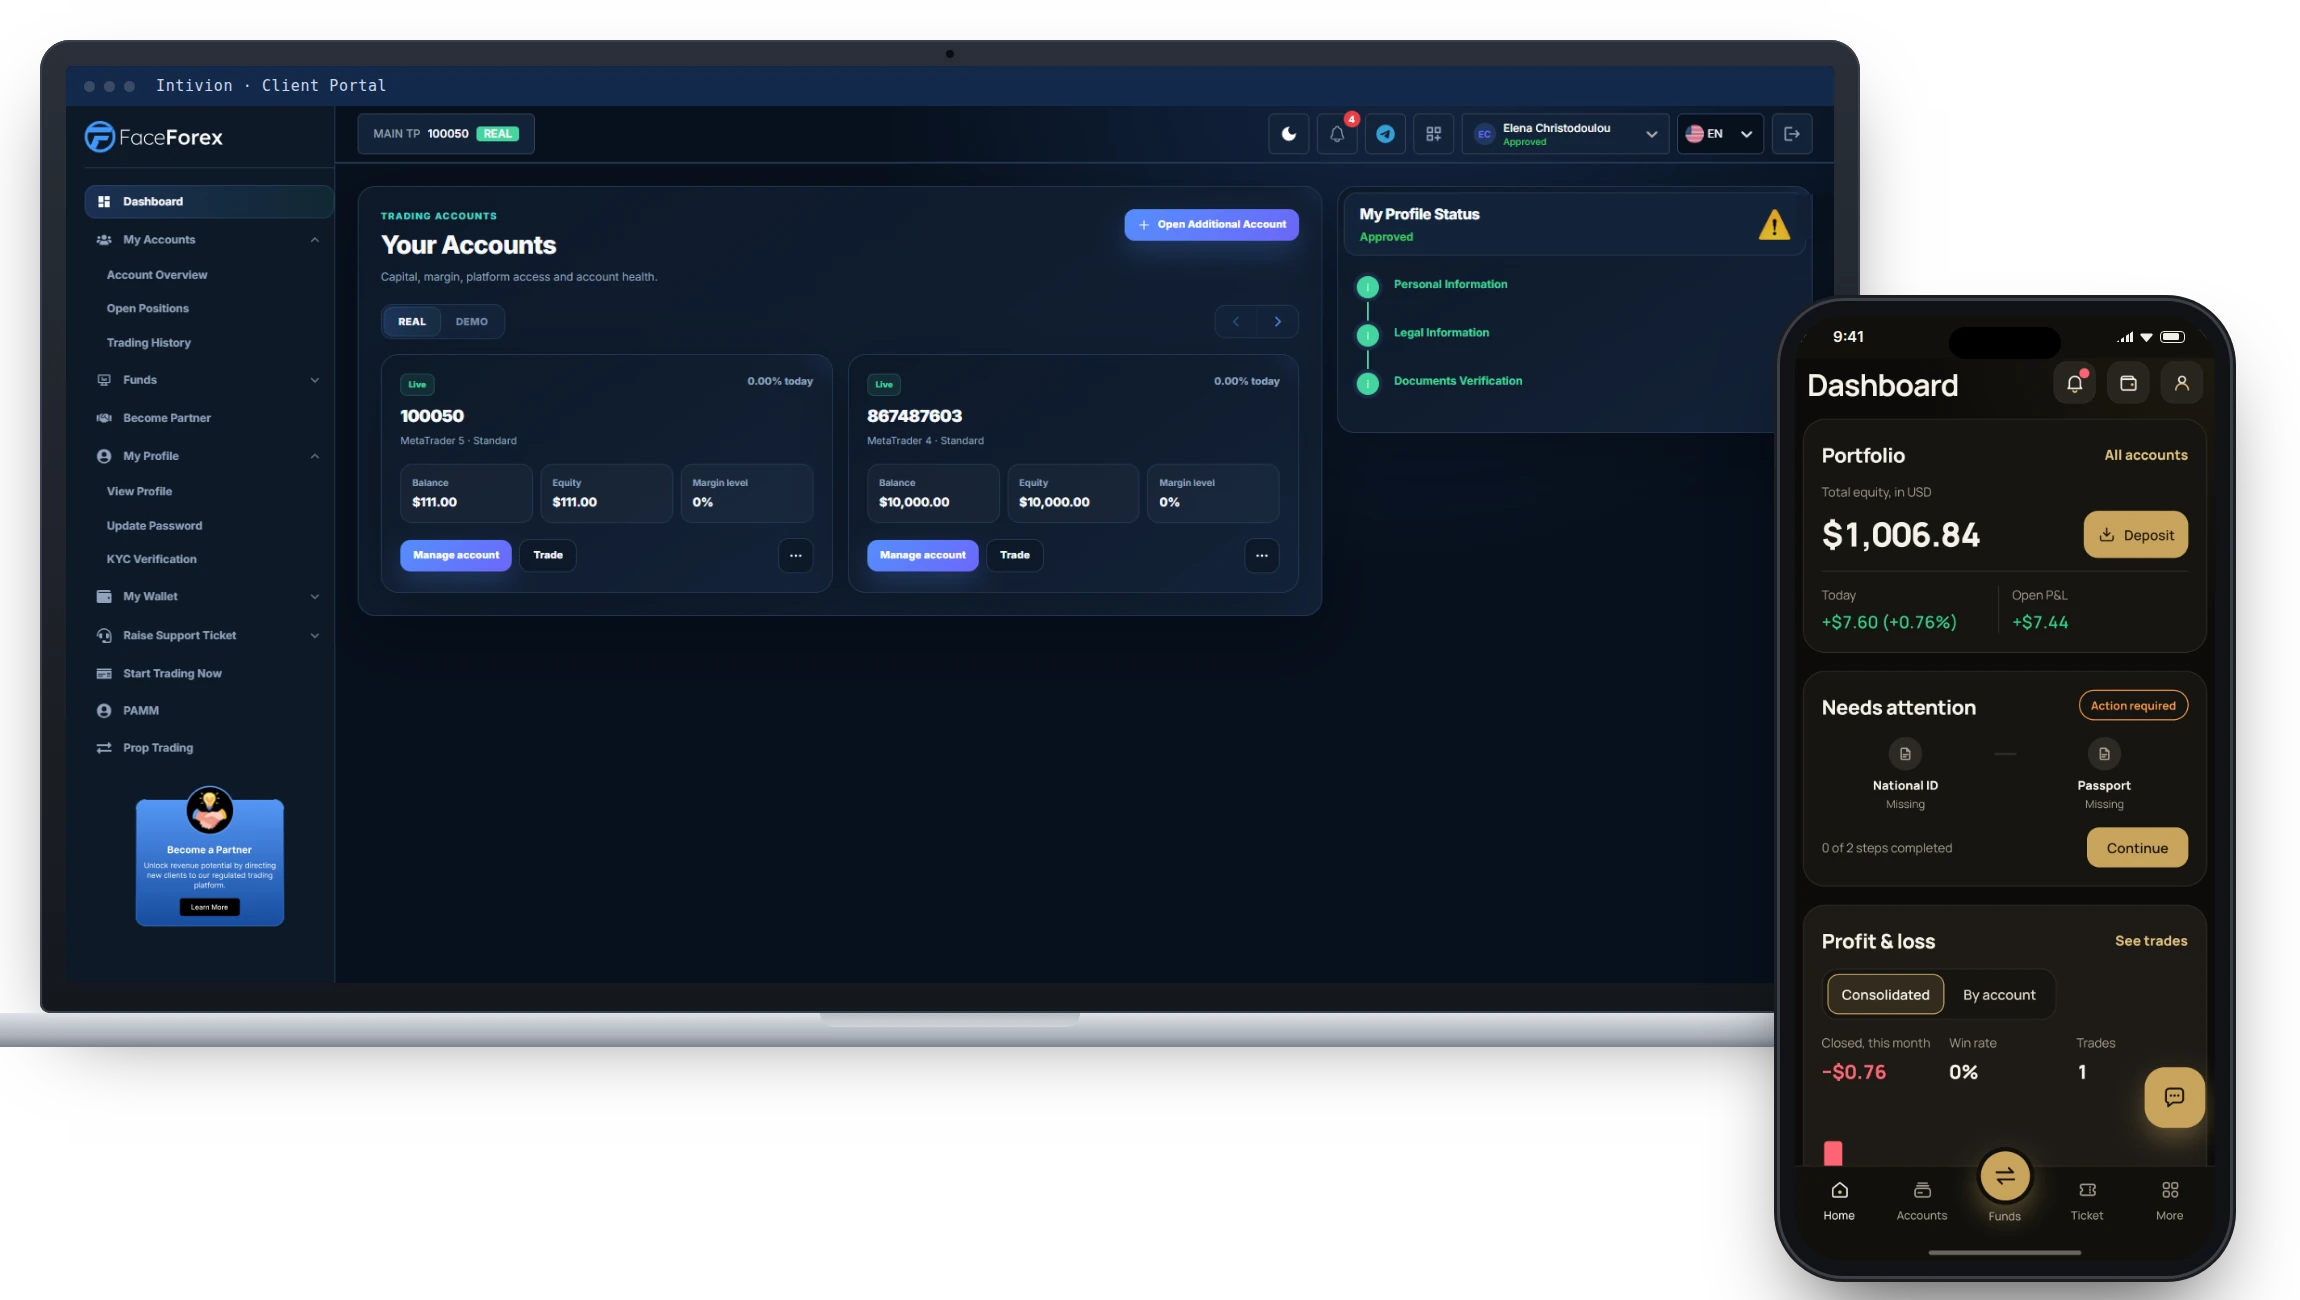Toggle dark mode moon icon
This screenshot has height=1300, width=2300.
pos(1289,134)
